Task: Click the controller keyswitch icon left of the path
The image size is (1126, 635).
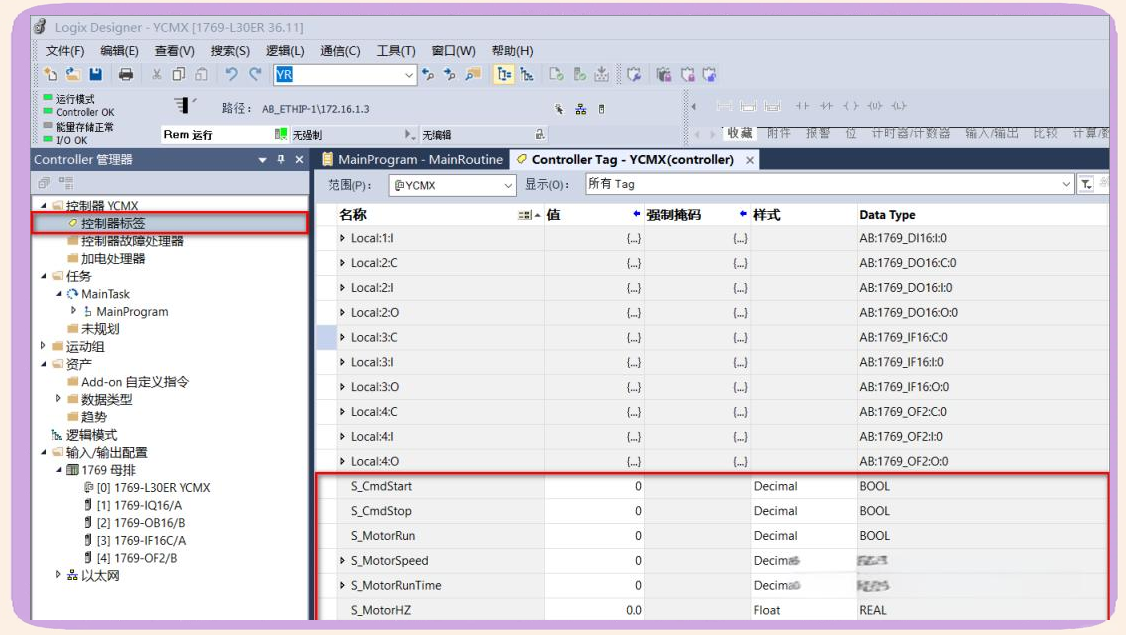Action: pos(183,106)
